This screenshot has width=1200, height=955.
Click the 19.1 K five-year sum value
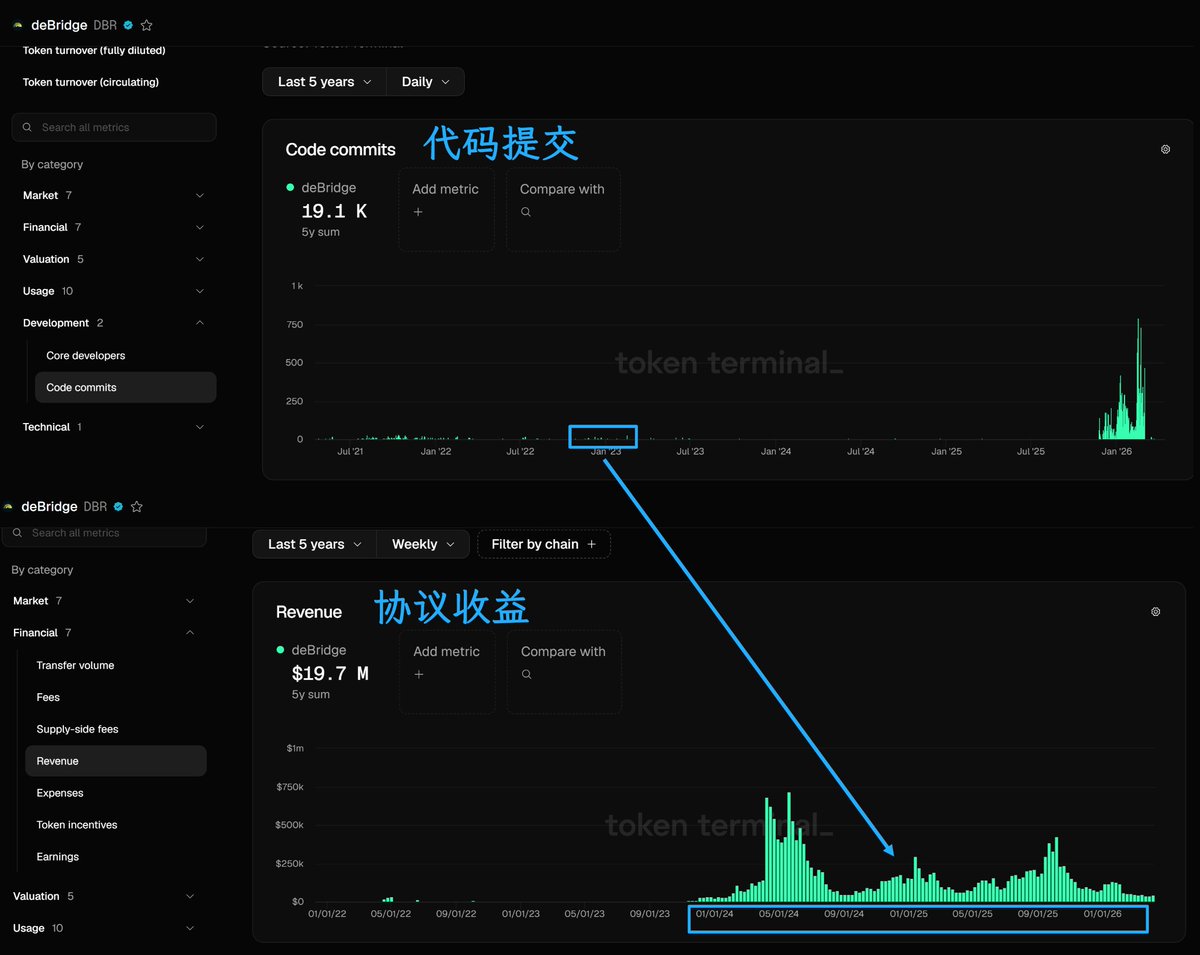334,211
